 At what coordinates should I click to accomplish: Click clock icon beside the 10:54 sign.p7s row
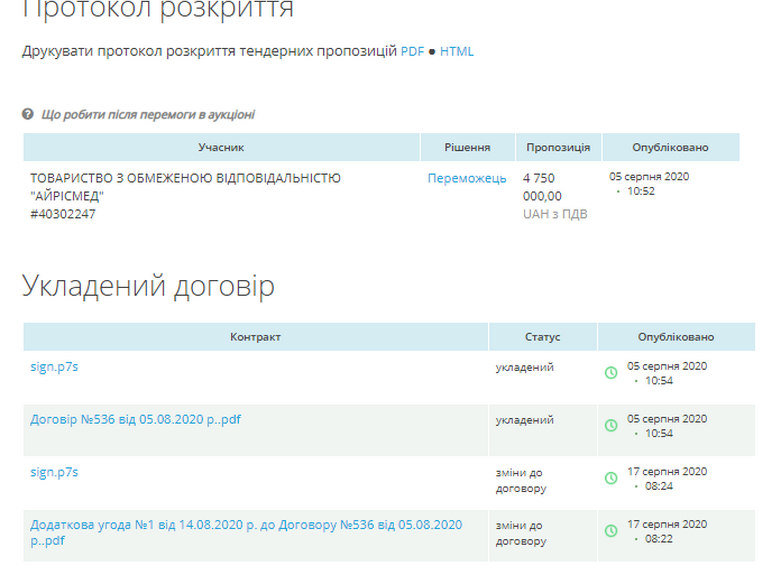[x=611, y=373]
